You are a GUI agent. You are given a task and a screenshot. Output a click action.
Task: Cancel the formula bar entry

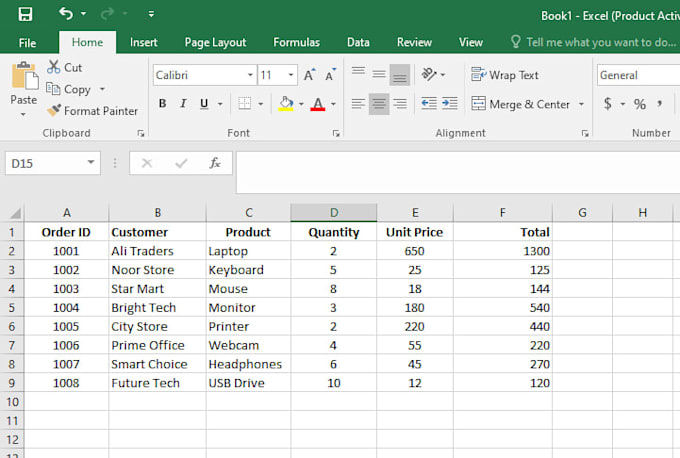147,163
